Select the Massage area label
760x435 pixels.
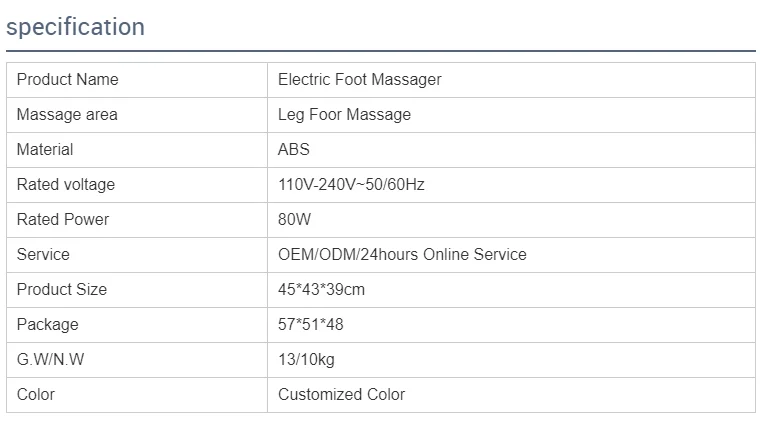tap(67, 114)
